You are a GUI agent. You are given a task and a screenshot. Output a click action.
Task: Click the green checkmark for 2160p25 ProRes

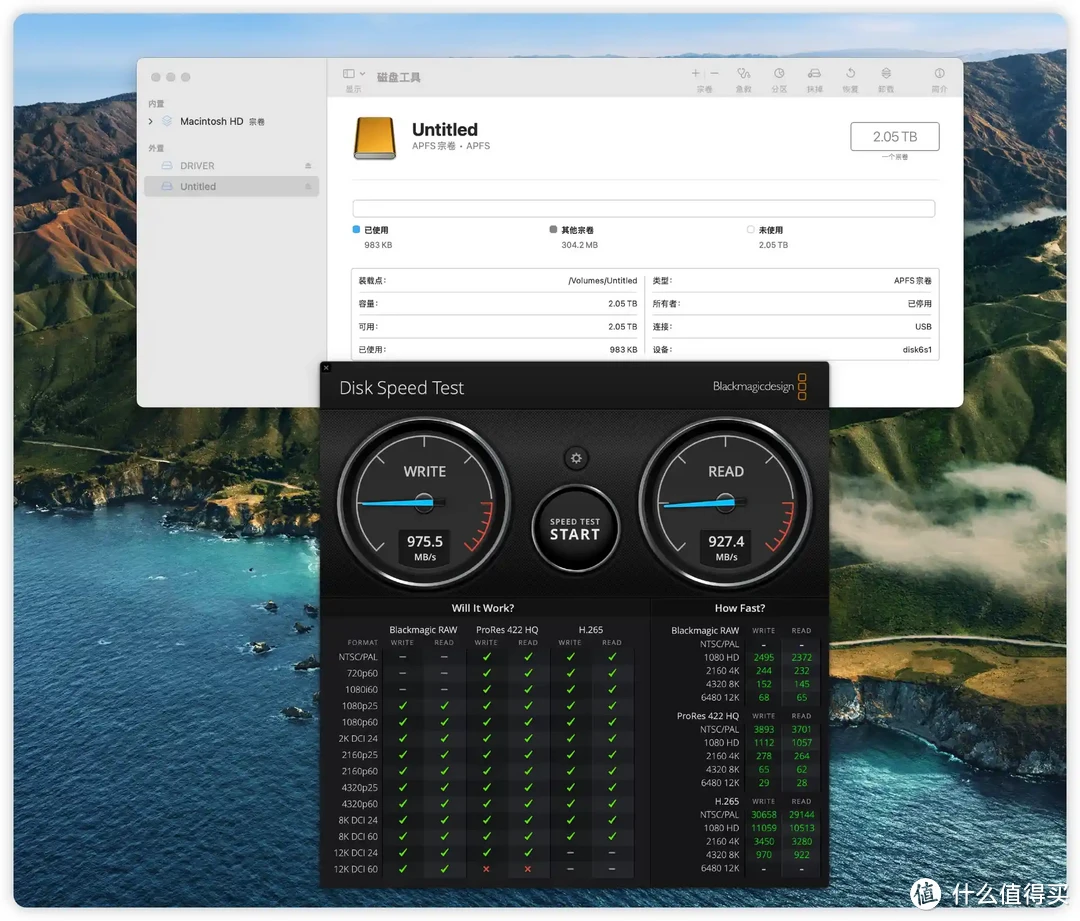click(x=487, y=754)
